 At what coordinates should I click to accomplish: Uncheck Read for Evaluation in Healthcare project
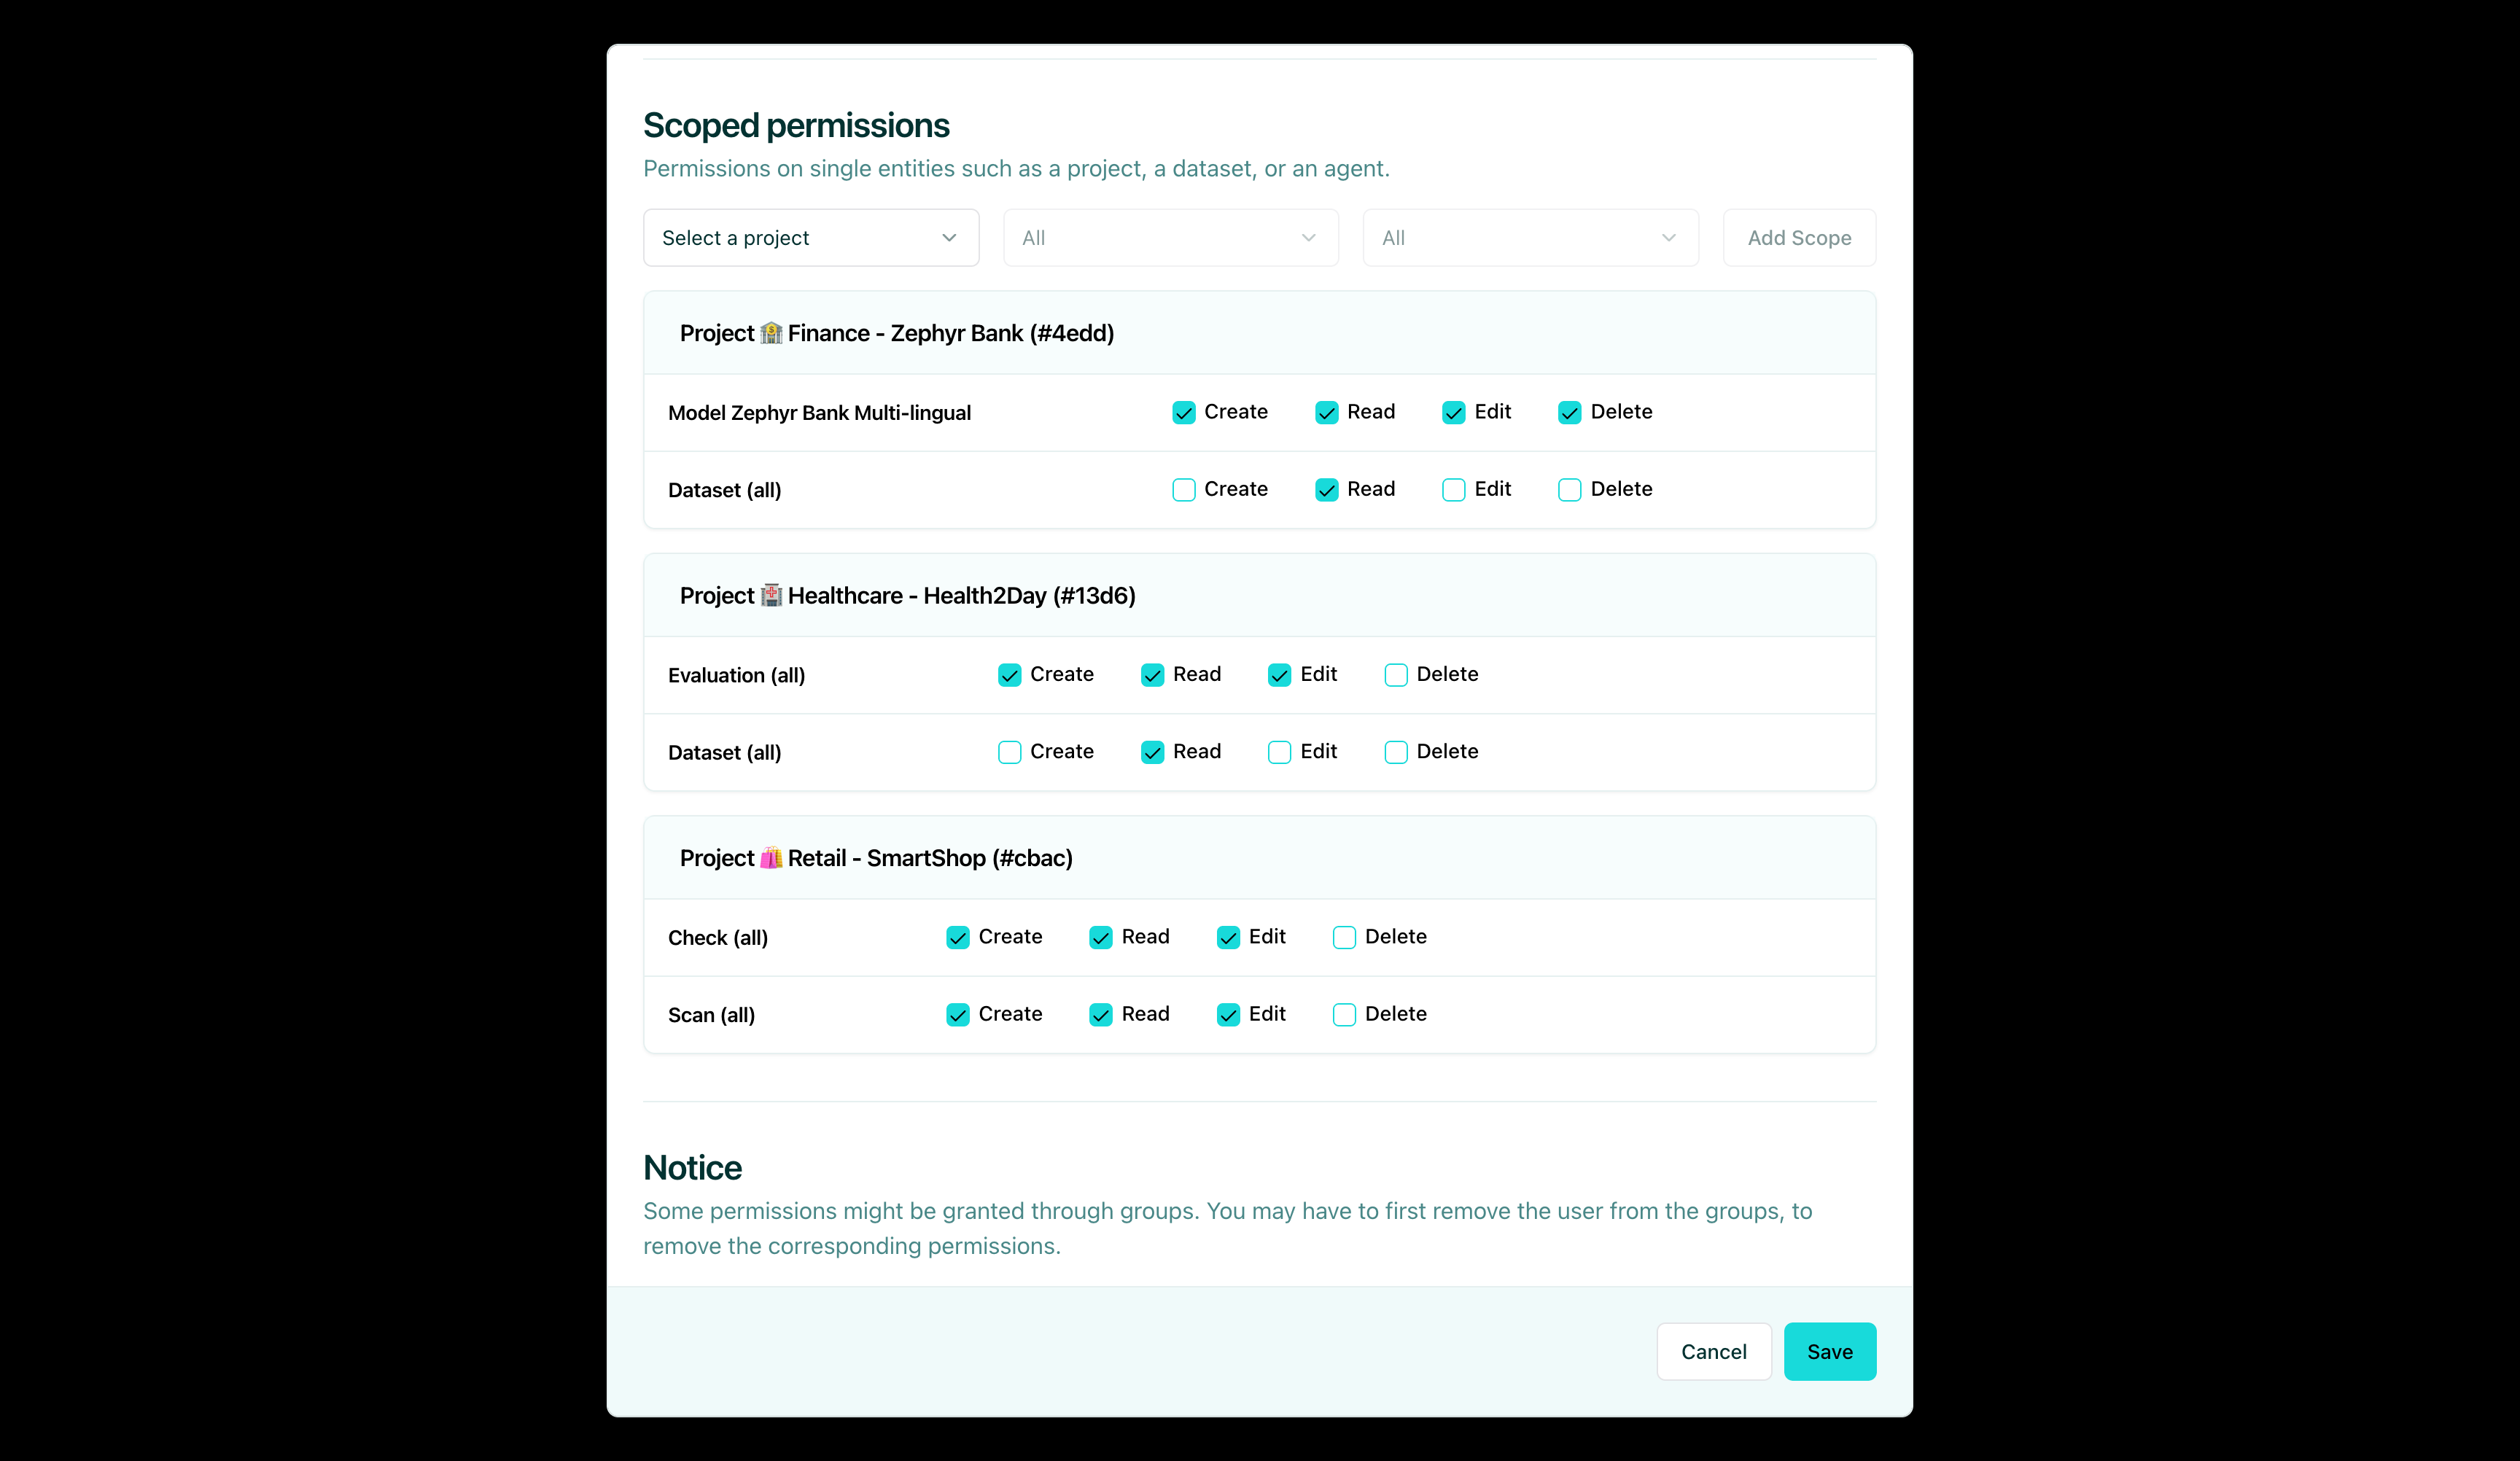point(1151,675)
